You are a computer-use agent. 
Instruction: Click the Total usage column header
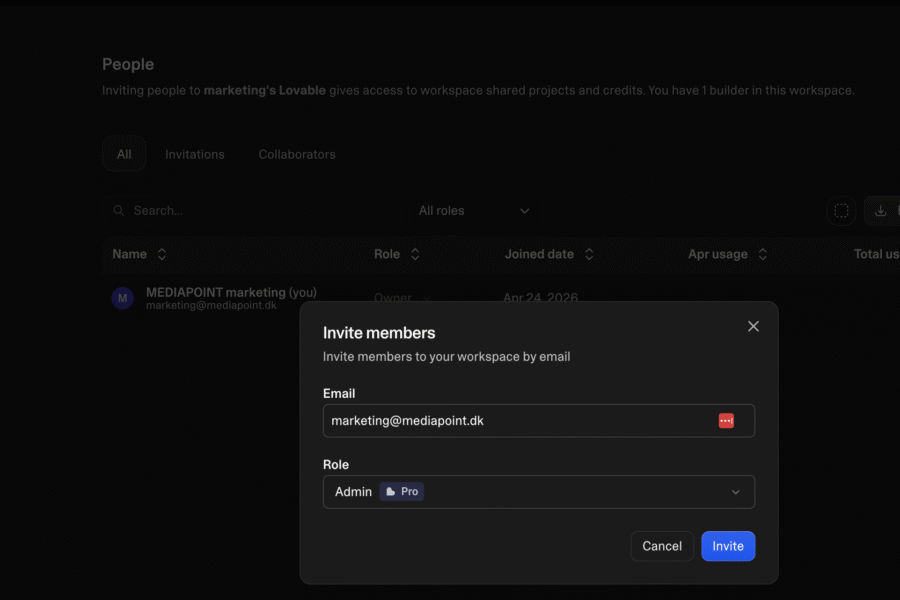[x=876, y=254]
